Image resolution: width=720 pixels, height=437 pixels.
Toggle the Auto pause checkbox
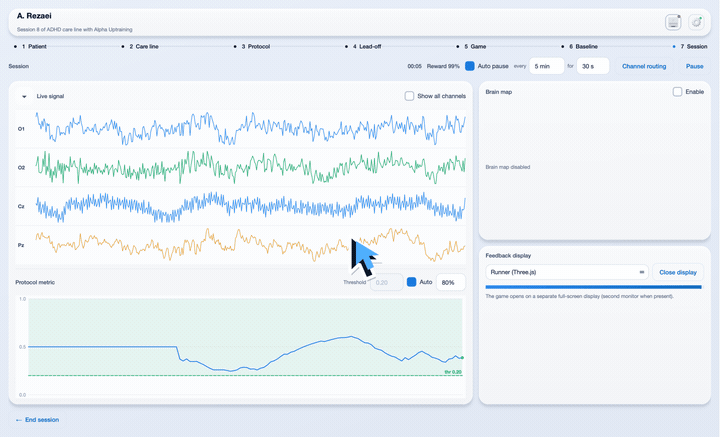pyautogui.click(x=469, y=66)
